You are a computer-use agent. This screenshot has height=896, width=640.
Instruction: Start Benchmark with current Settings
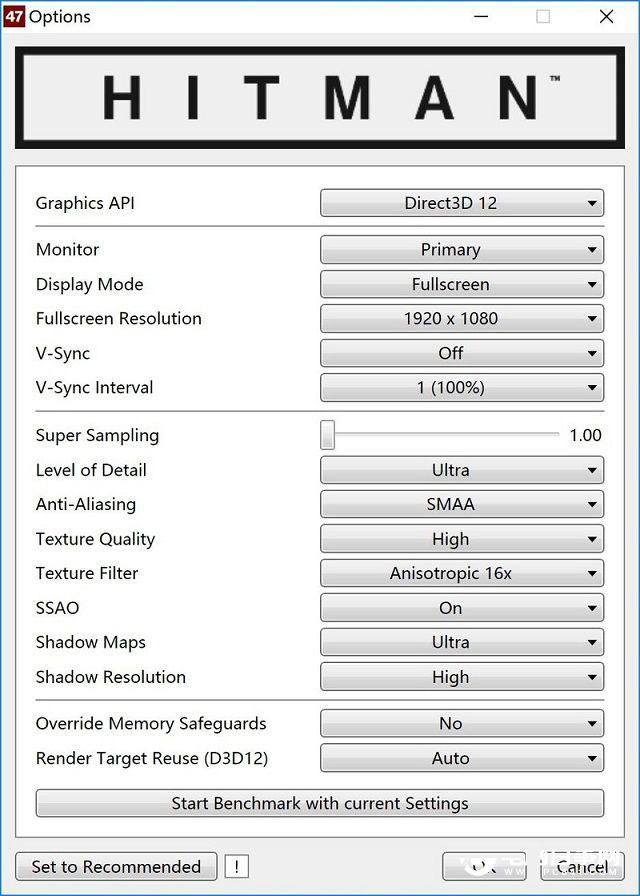pos(319,803)
